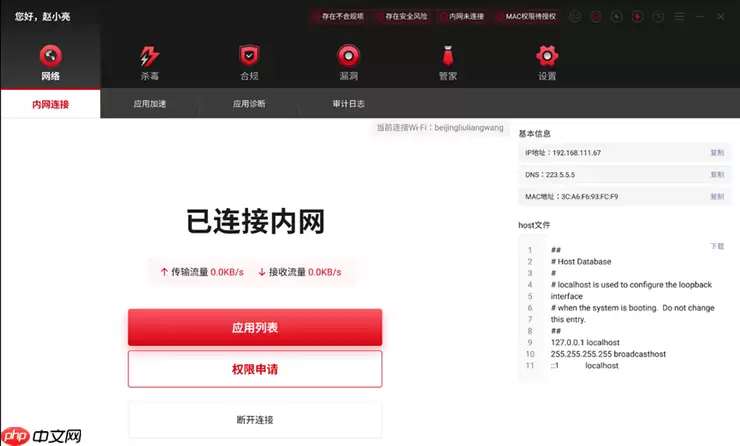
Task: Click the 您好，赵小亮 user greeting
Action: (x=42, y=17)
